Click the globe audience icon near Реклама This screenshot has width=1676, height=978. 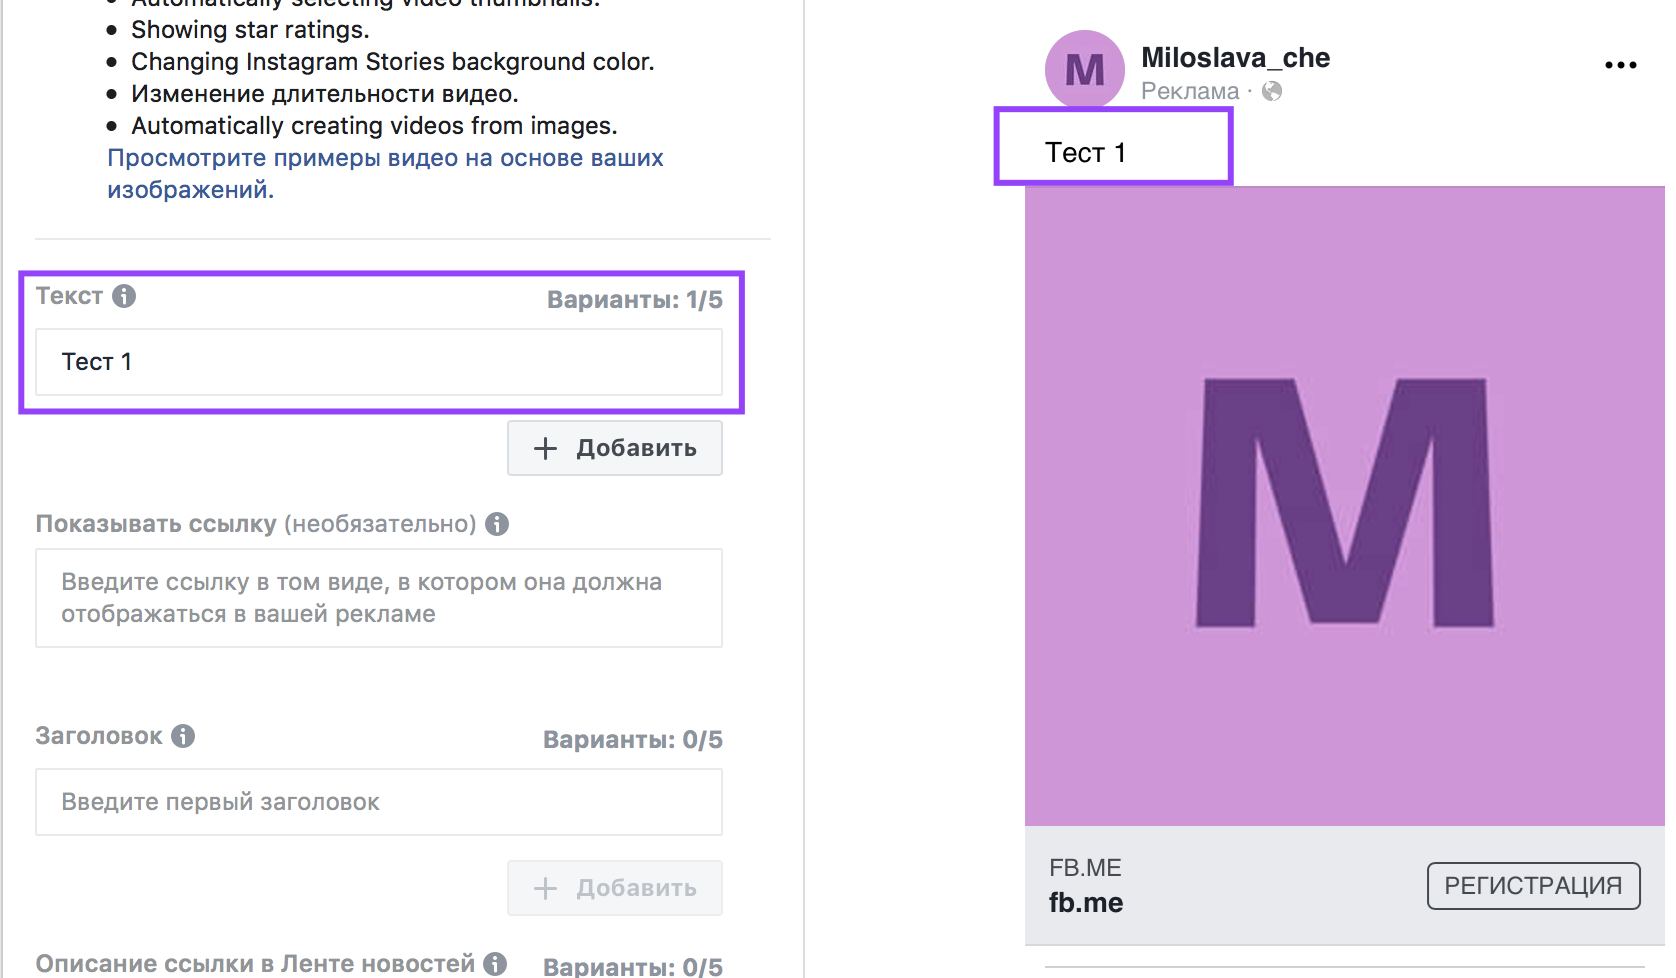click(1272, 91)
